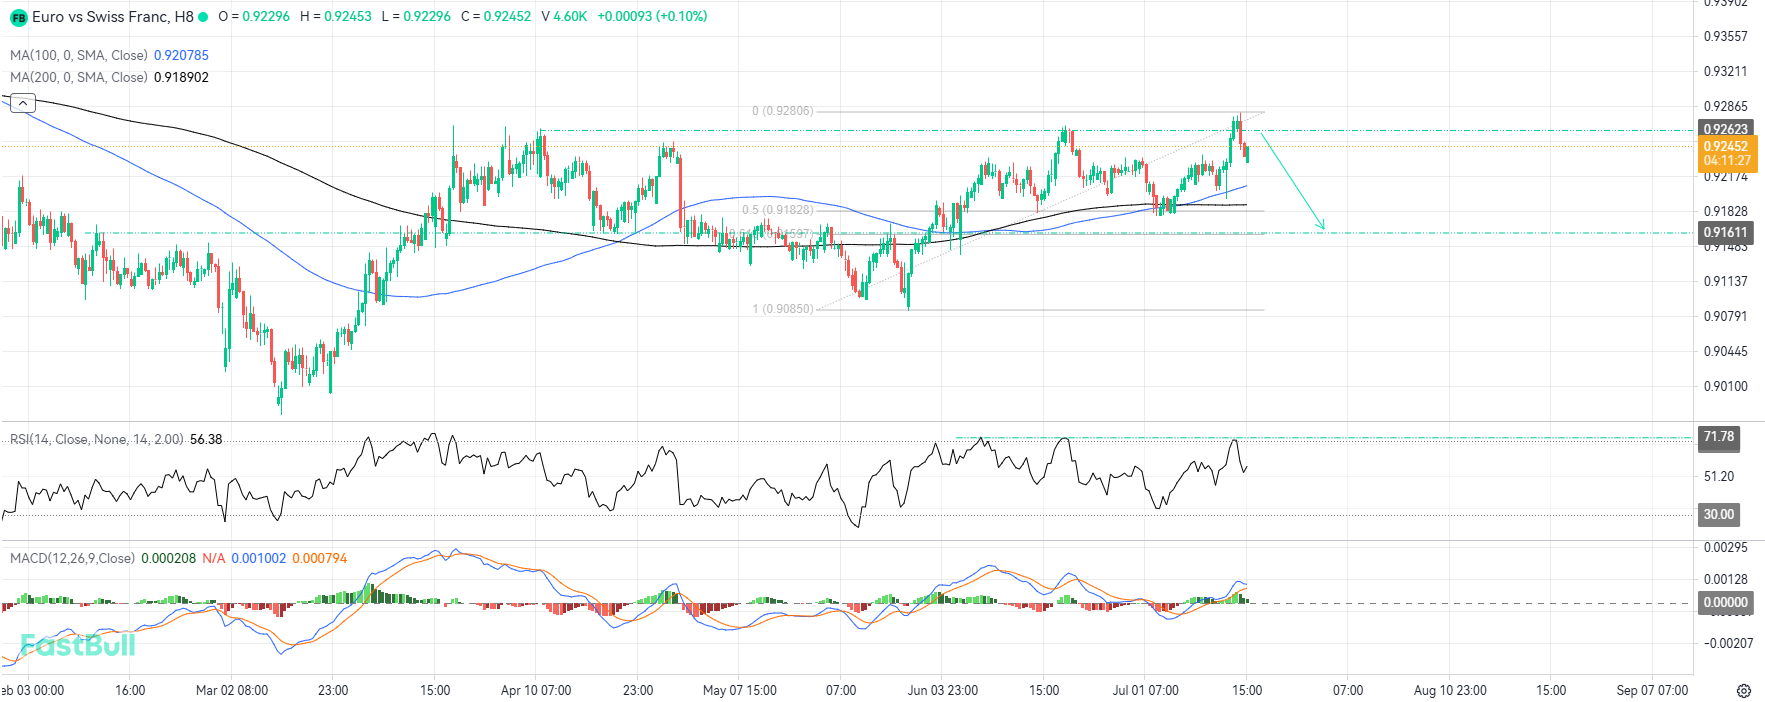The height and width of the screenshot is (702, 1765).
Task: Click the MACD signal value 0.001002
Action: (259, 558)
